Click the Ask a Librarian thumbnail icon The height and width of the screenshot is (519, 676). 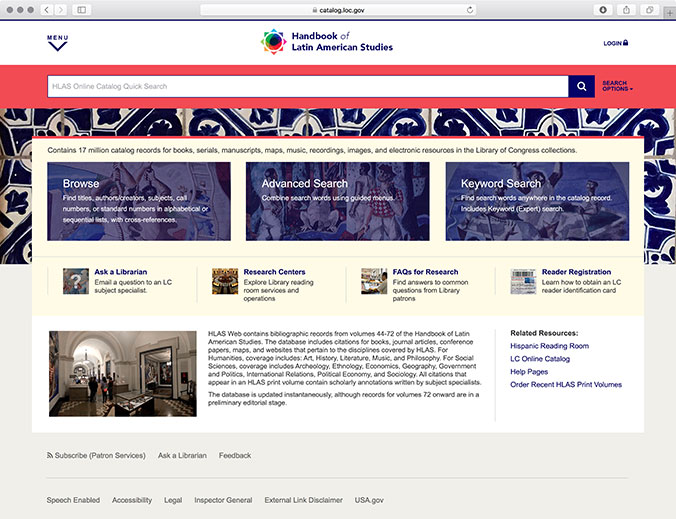coord(75,281)
